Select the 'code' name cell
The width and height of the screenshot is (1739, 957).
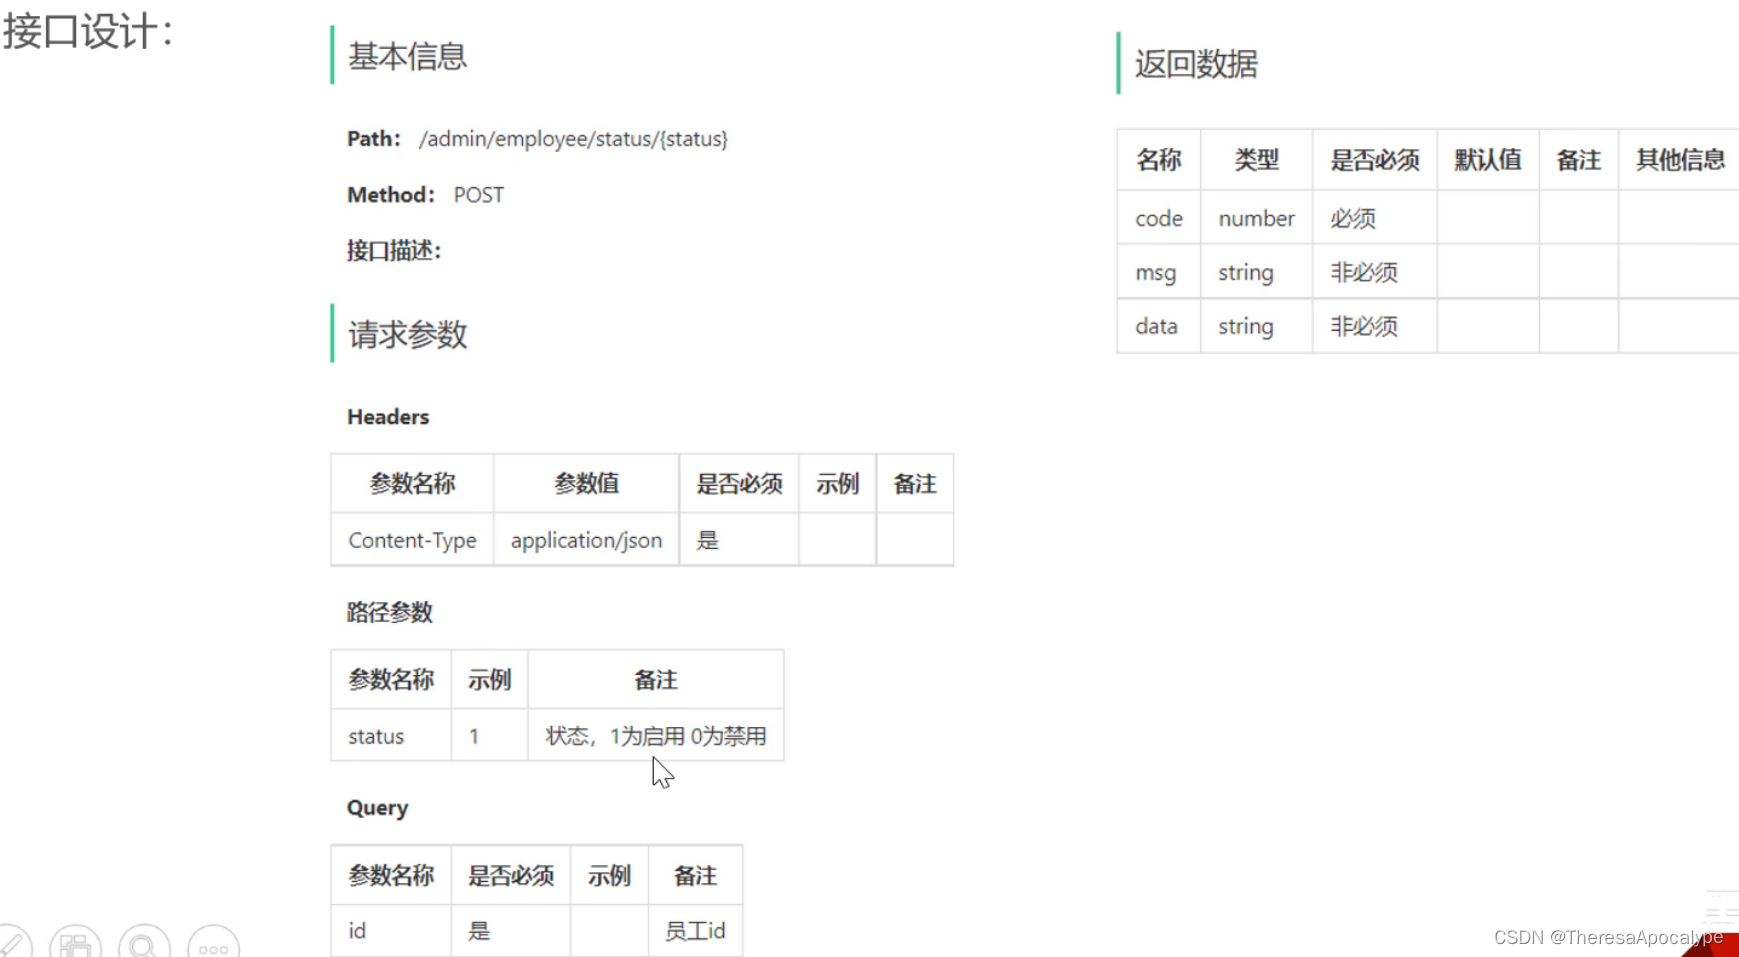(1159, 218)
